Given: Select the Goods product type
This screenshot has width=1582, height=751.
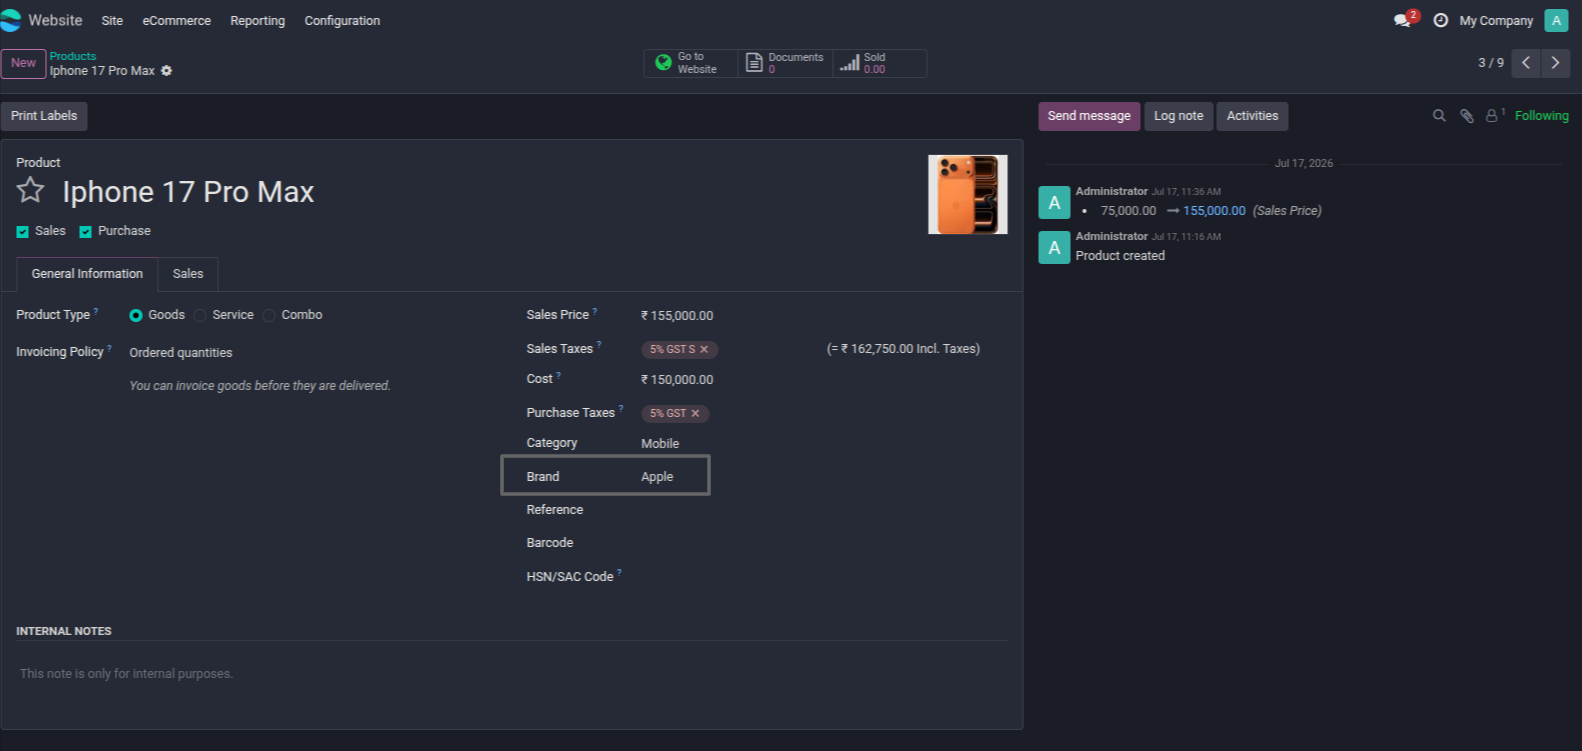Looking at the screenshot, I should 136,316.
